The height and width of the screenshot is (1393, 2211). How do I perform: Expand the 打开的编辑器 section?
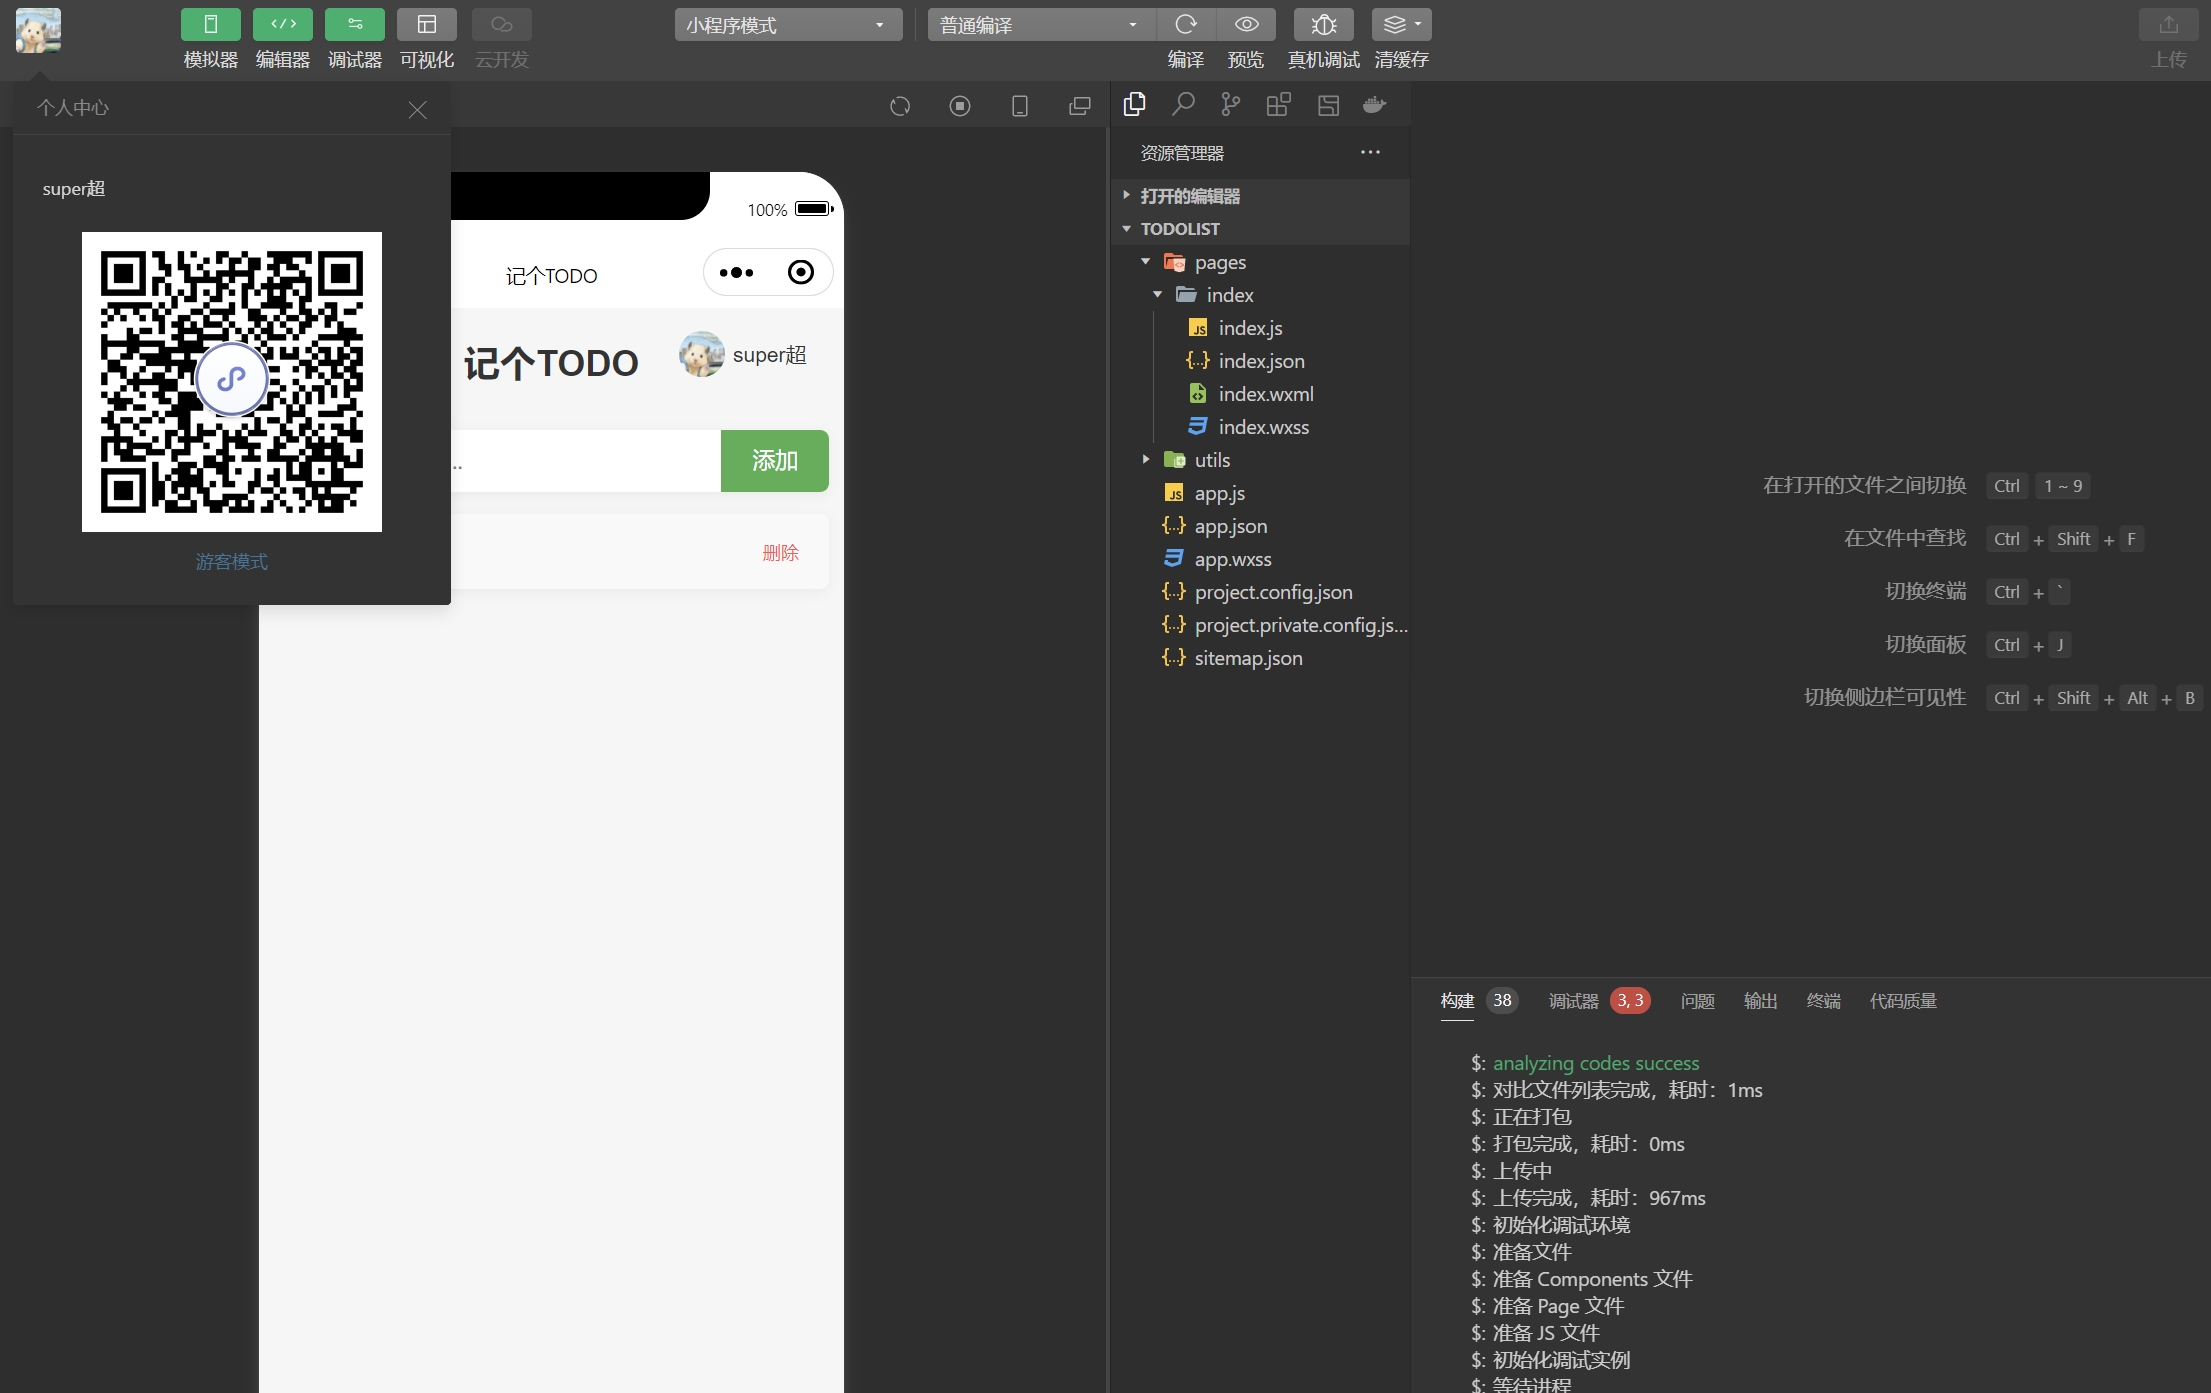point(1260,196)
